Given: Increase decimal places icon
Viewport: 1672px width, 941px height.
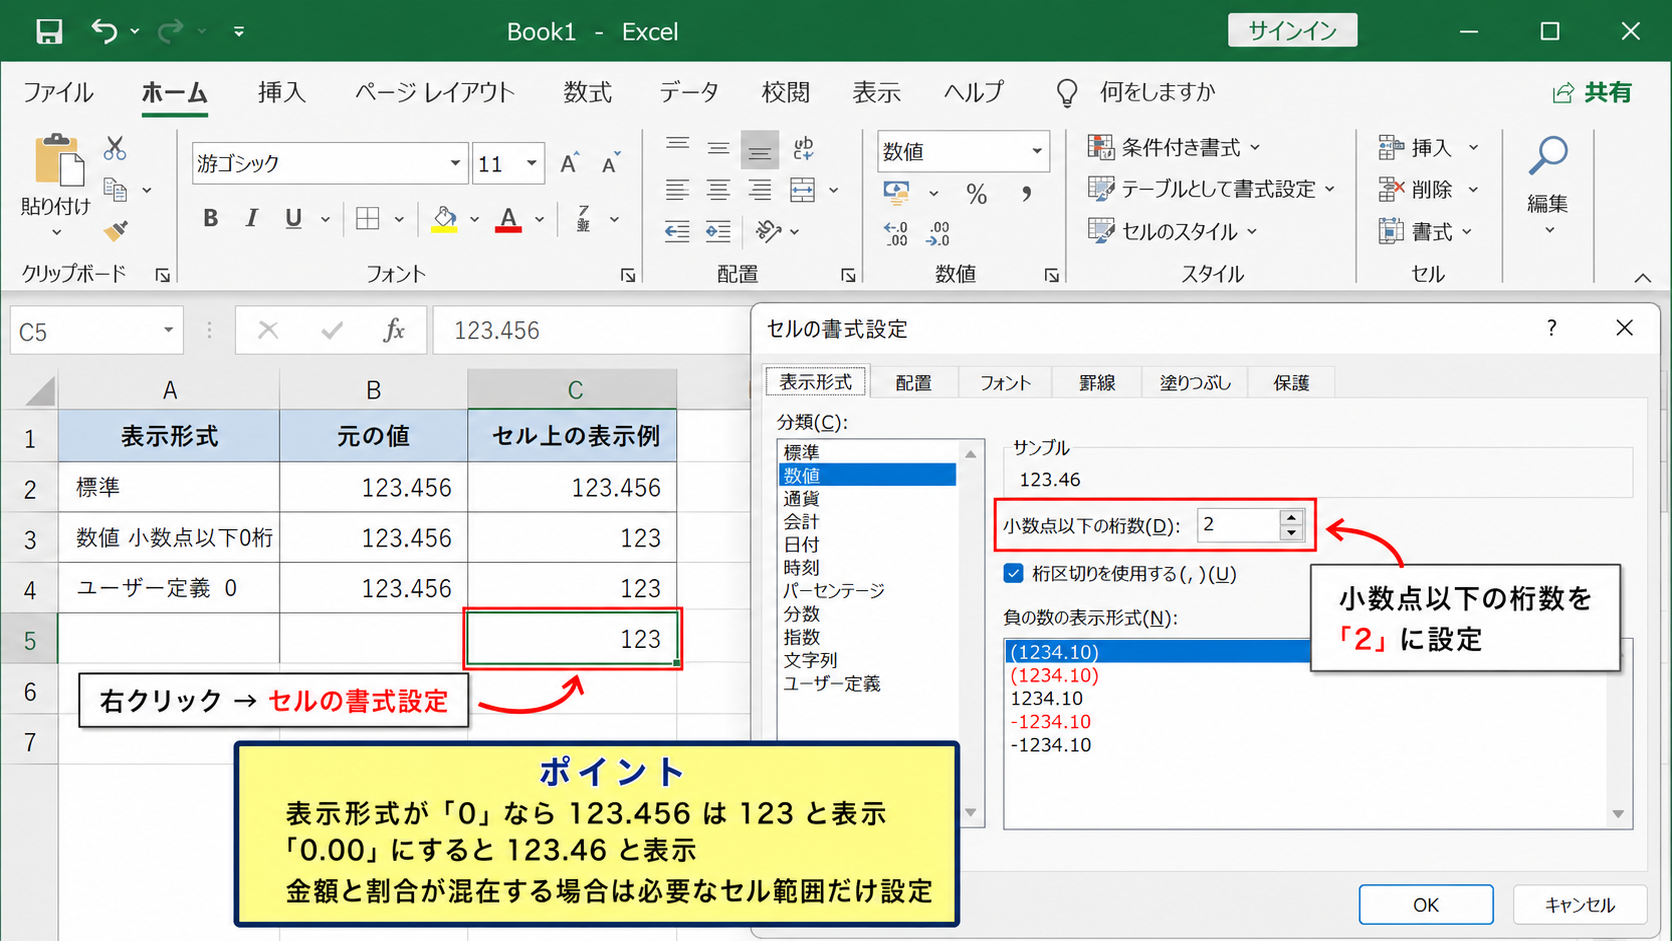Looking at the screenshot, I should tap(896, 234).
